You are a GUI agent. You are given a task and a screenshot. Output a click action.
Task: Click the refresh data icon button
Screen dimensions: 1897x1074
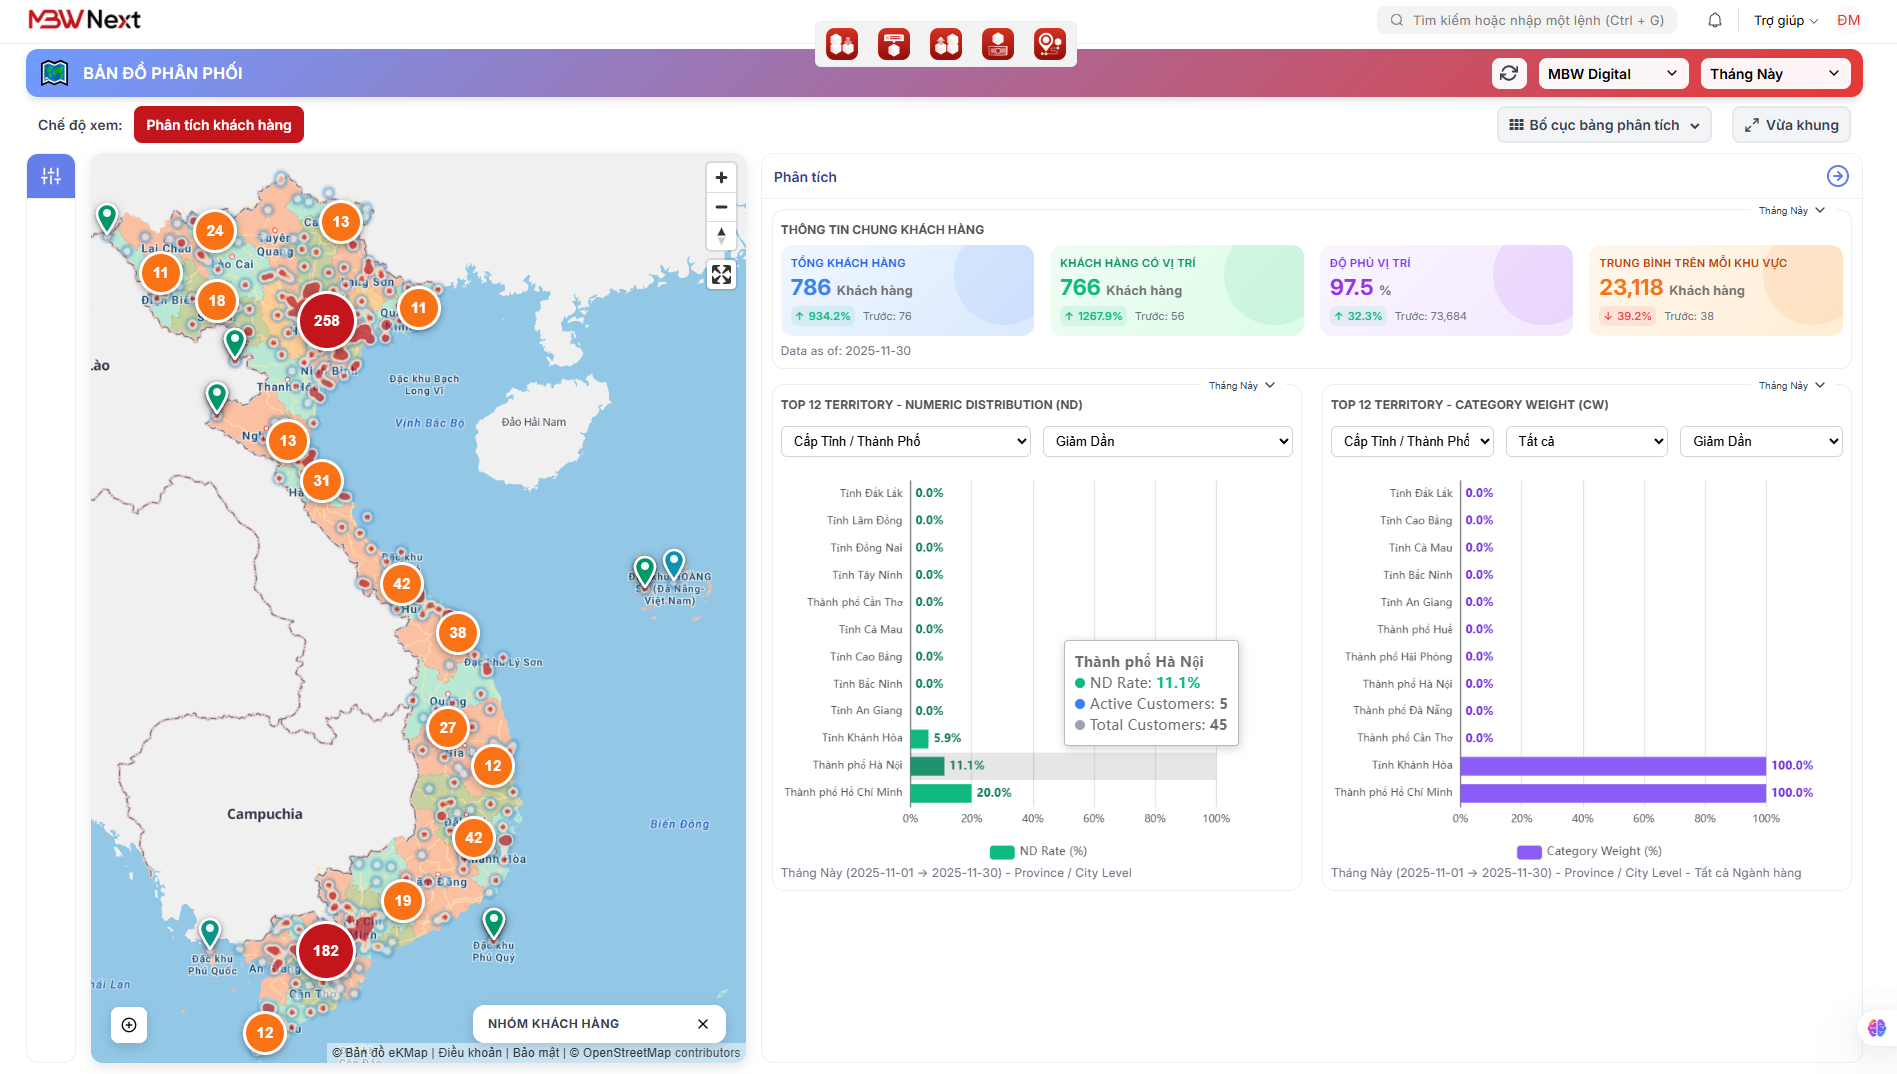tap(1509, 73)
